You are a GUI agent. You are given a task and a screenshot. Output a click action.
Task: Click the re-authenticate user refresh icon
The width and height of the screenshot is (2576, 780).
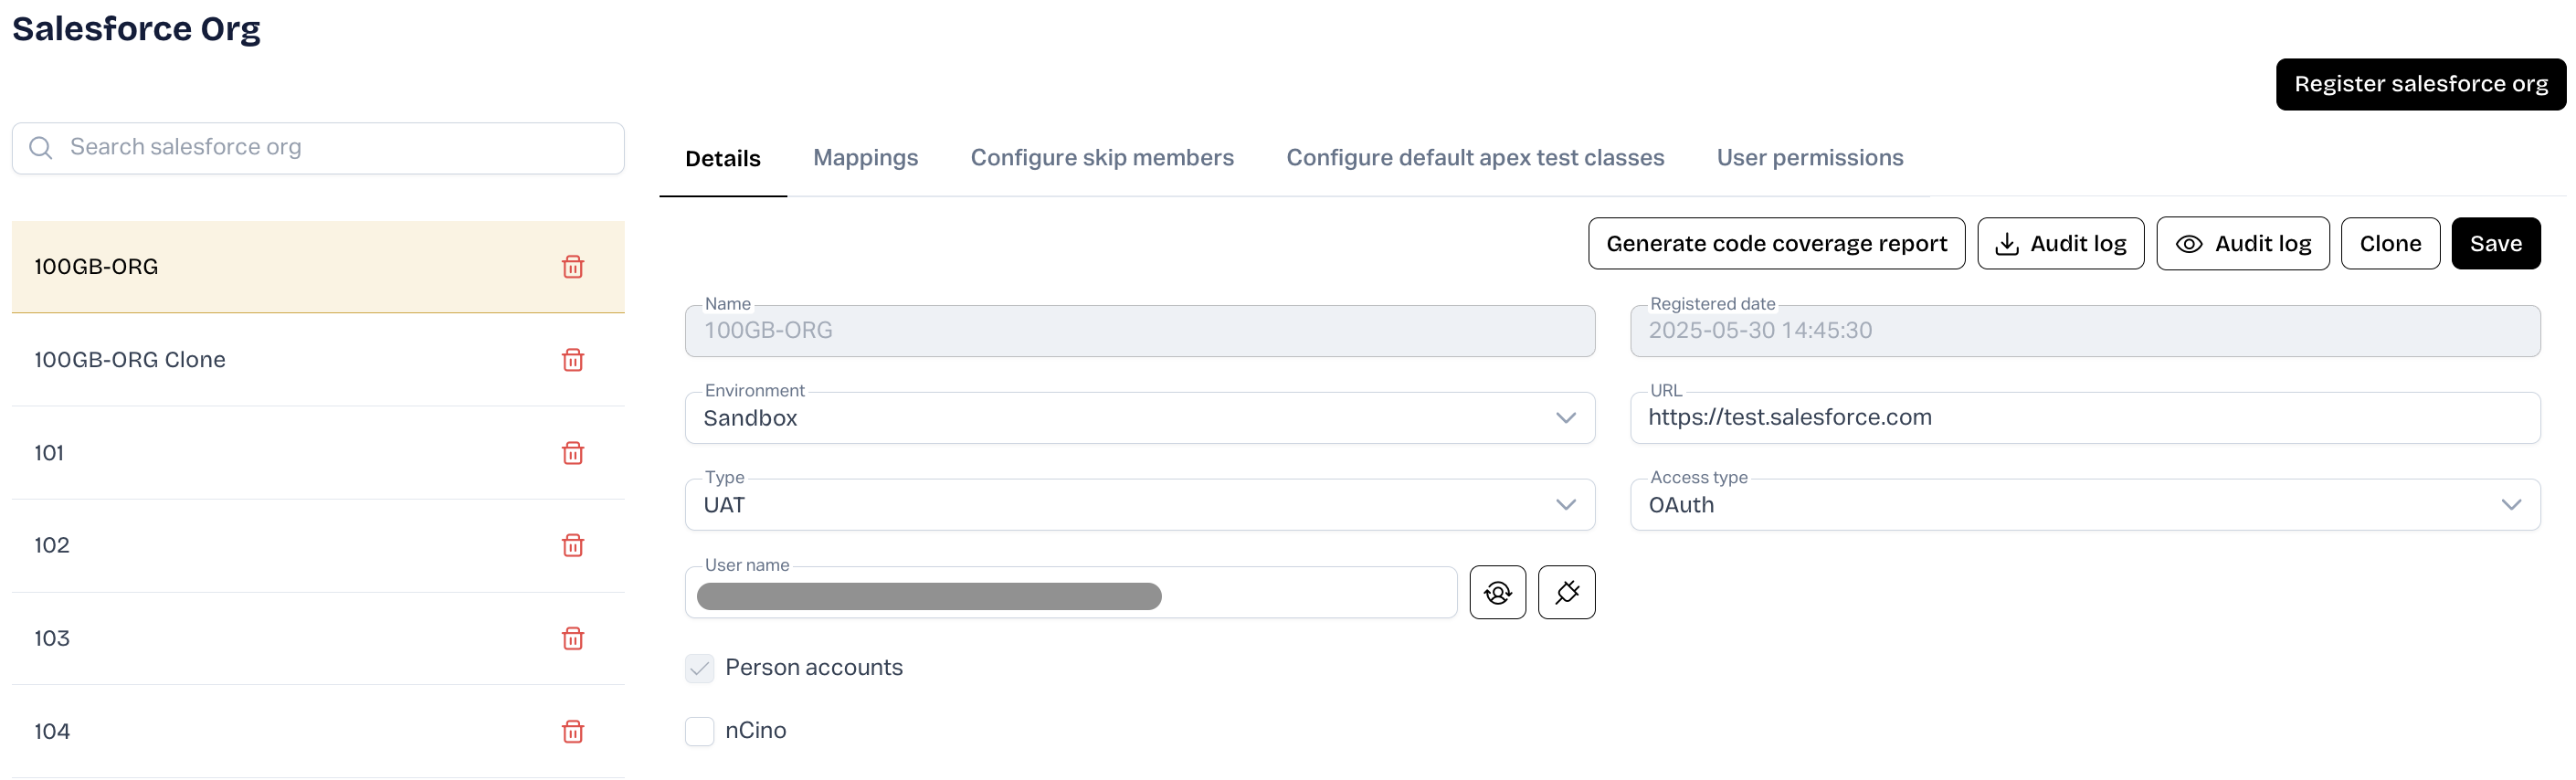click(1497, 593)
